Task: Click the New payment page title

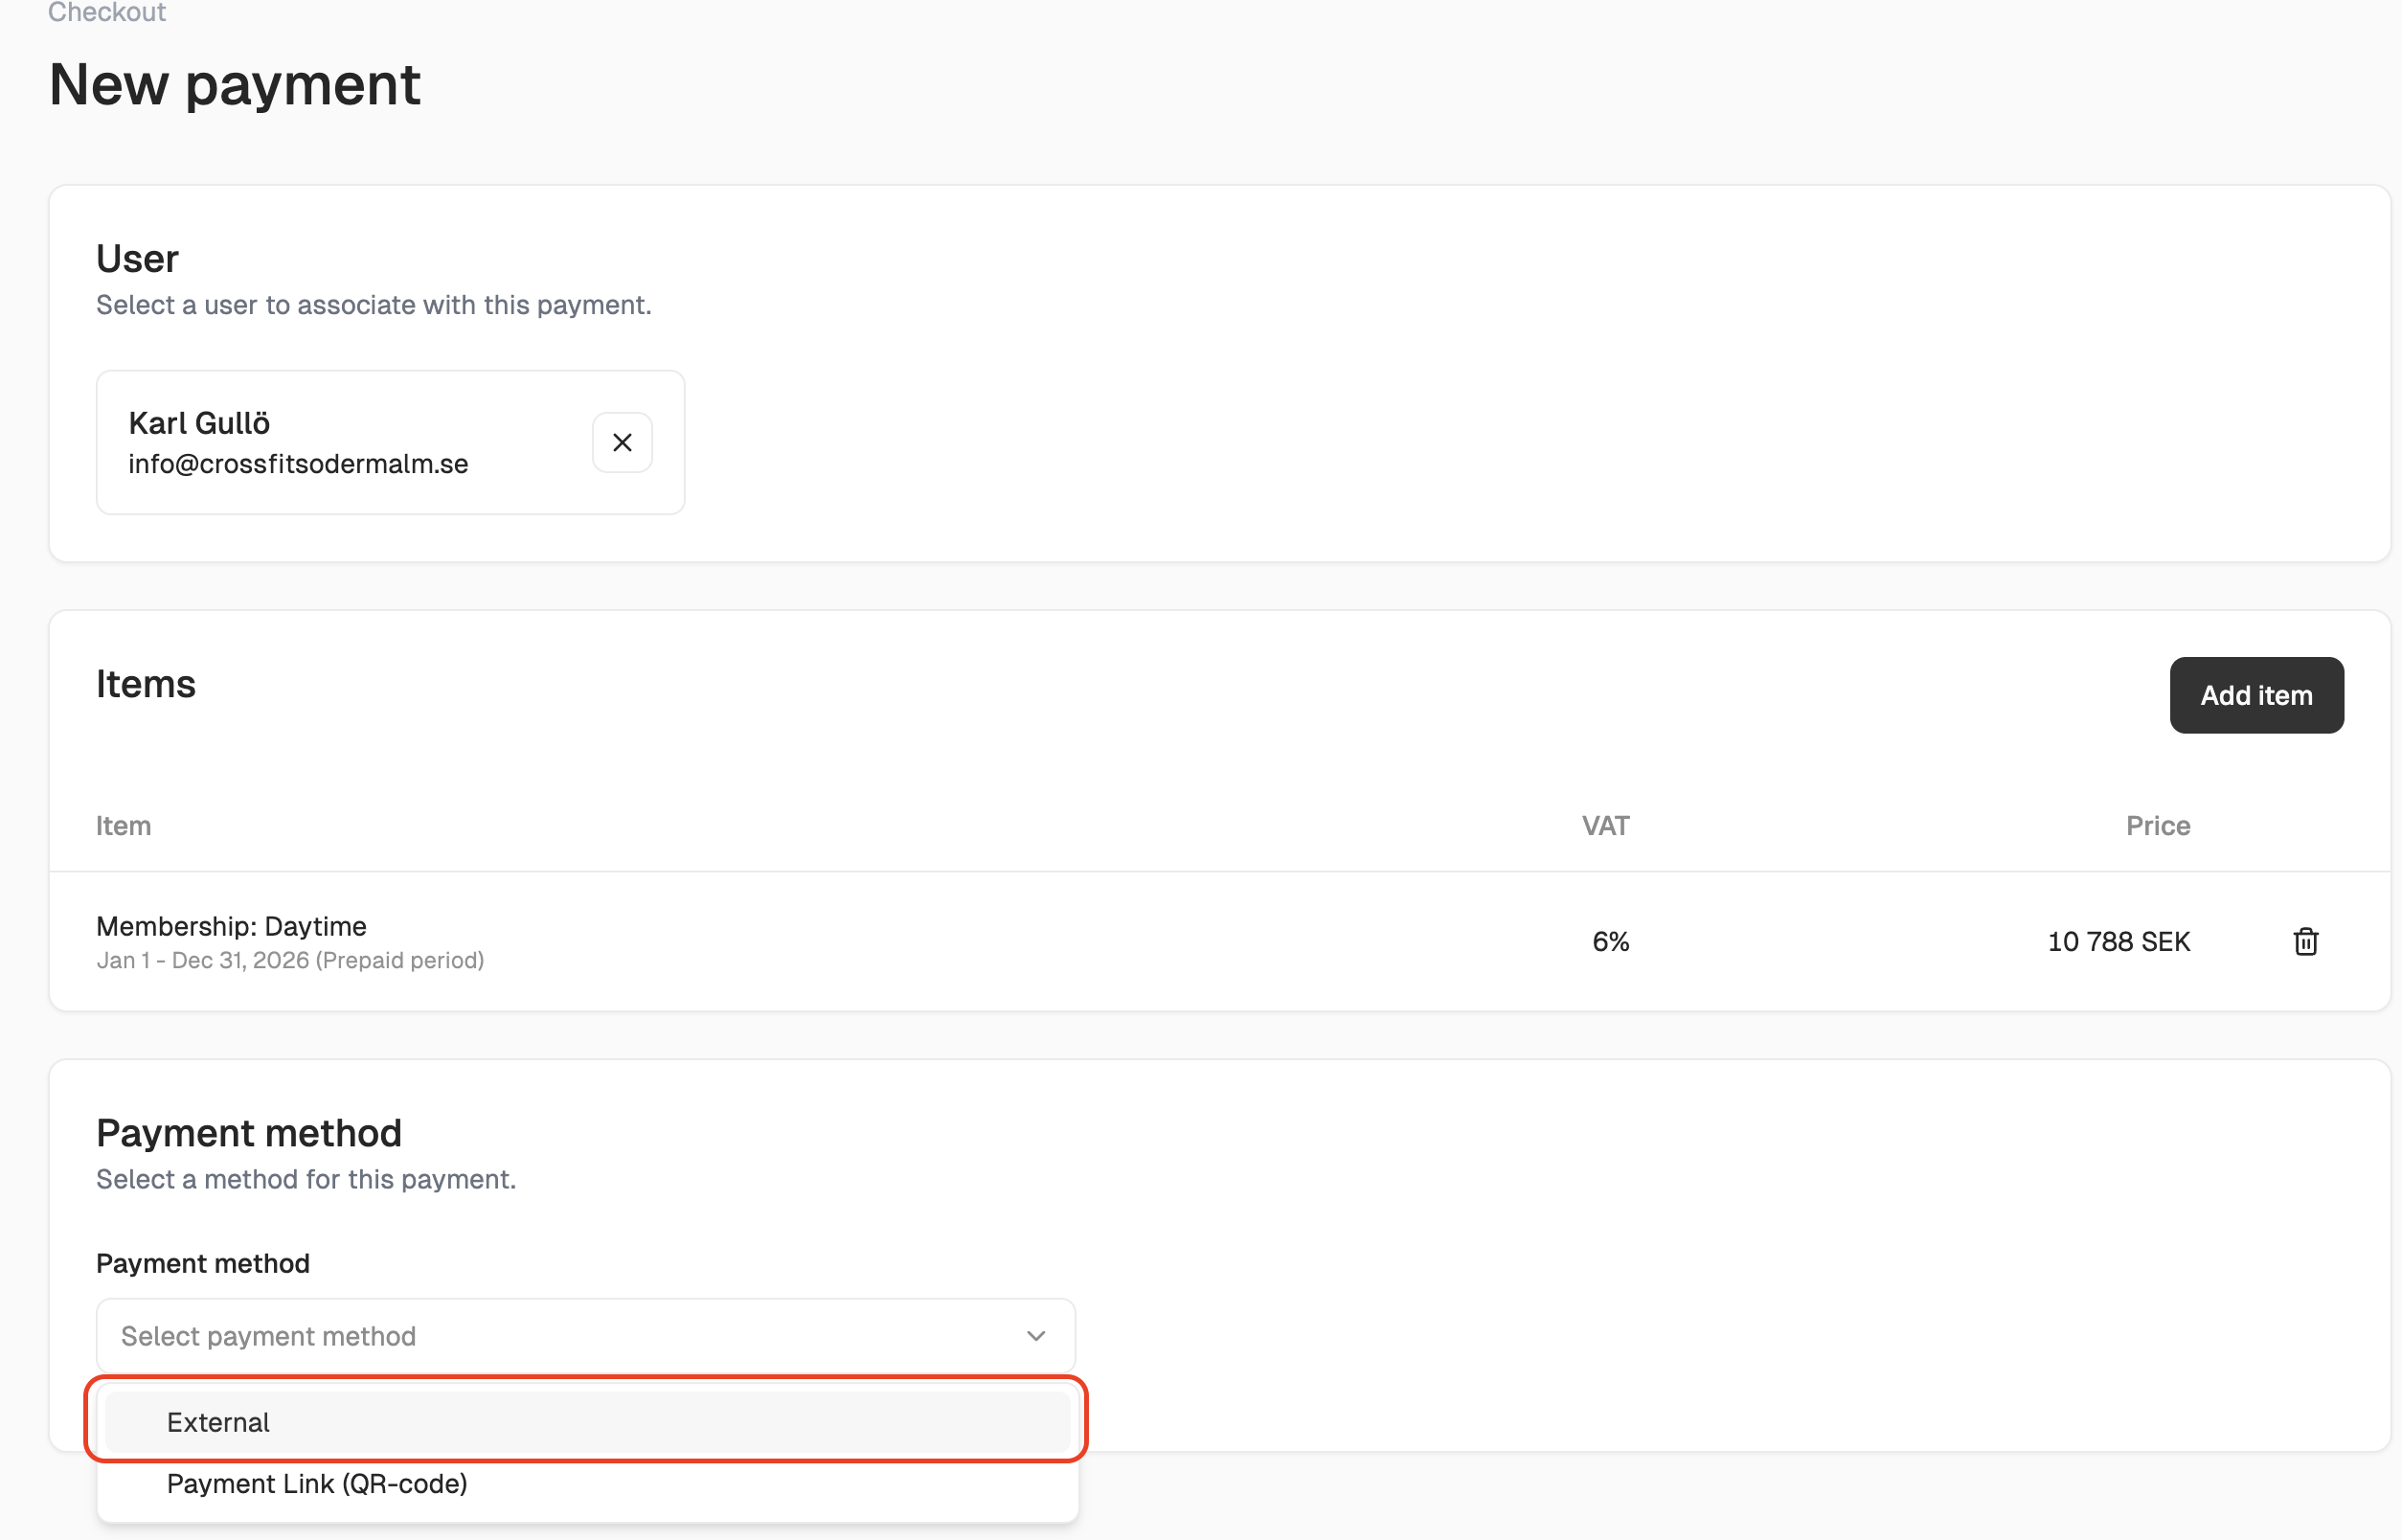Action: pyautogui.click(x=234, y=84)
